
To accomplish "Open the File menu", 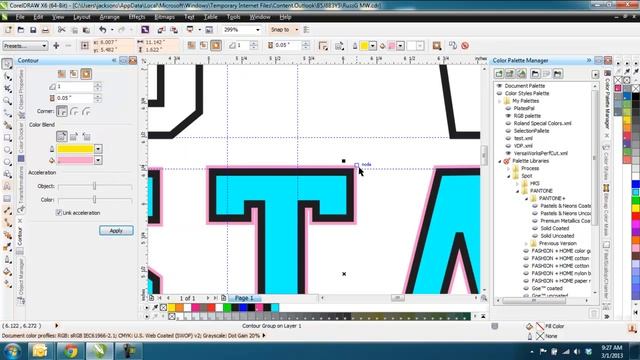I will 20,17.
